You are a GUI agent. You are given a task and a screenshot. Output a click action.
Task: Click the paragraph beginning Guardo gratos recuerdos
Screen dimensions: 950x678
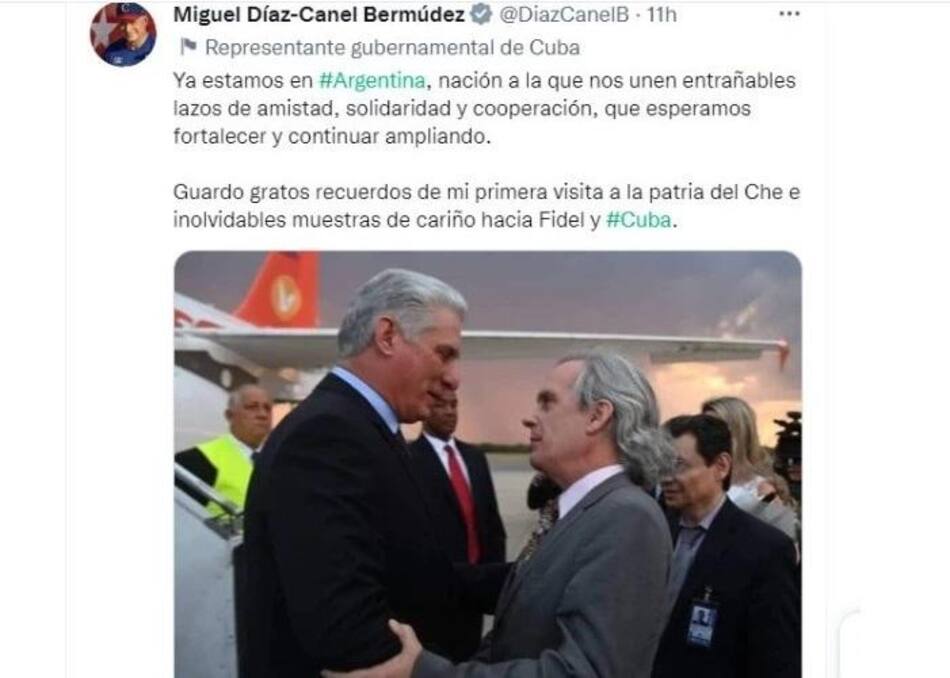[487, 206]
